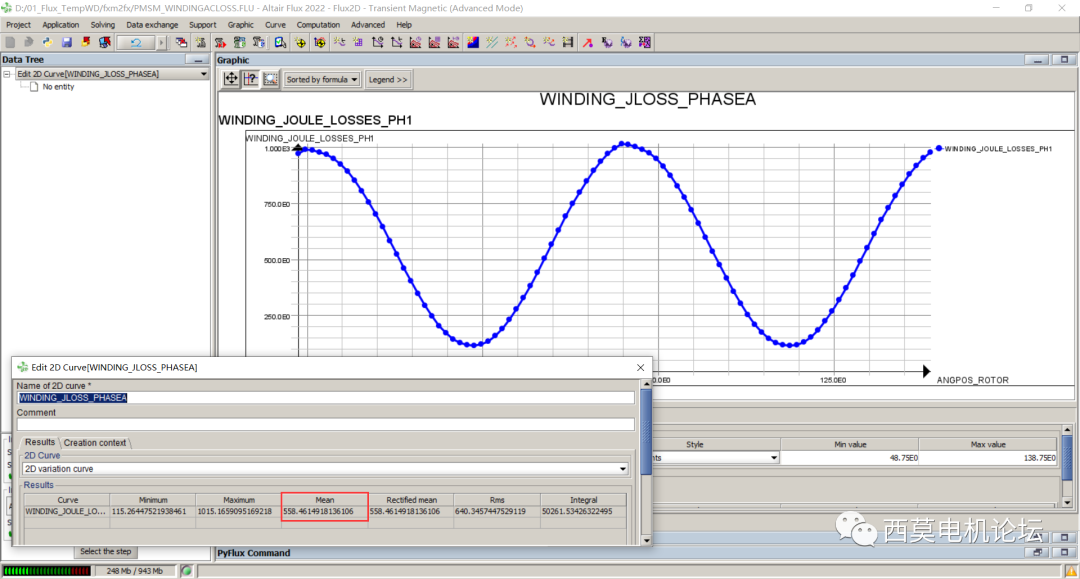Click the Minimum value 115.26447521938461 cell

pos(153,512)
